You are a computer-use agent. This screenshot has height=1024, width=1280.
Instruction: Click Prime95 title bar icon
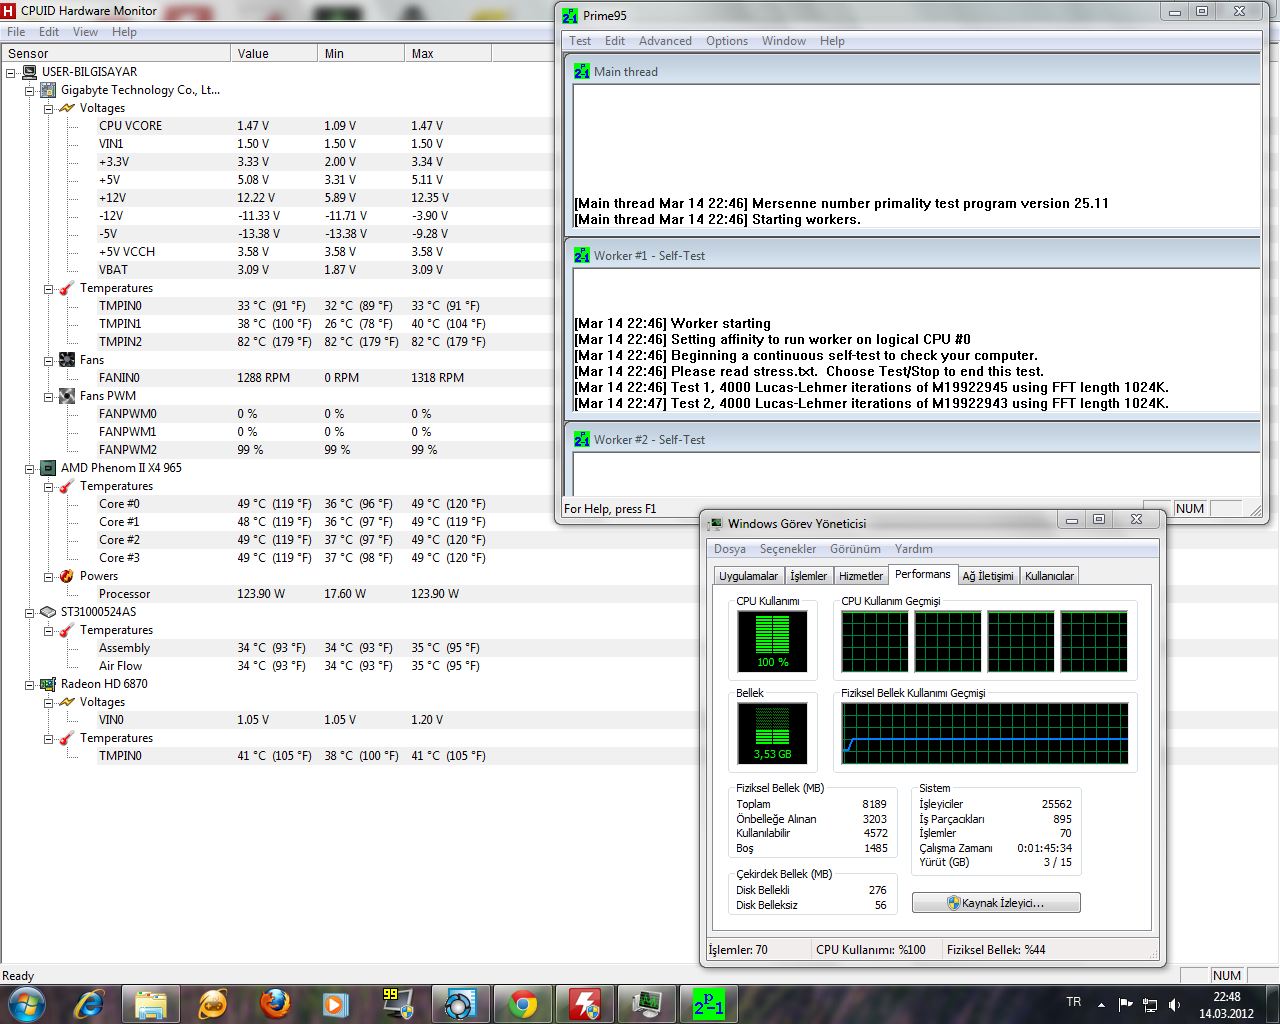click(x=570, y=16)
